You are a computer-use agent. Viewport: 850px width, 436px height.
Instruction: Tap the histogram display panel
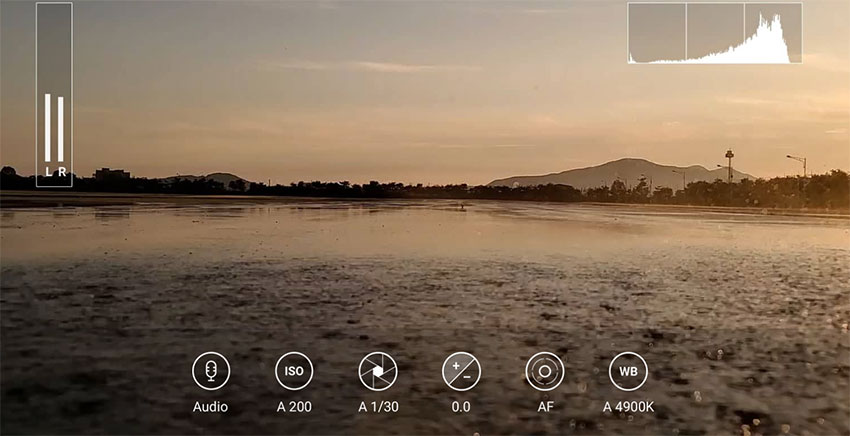coord(715,33)
